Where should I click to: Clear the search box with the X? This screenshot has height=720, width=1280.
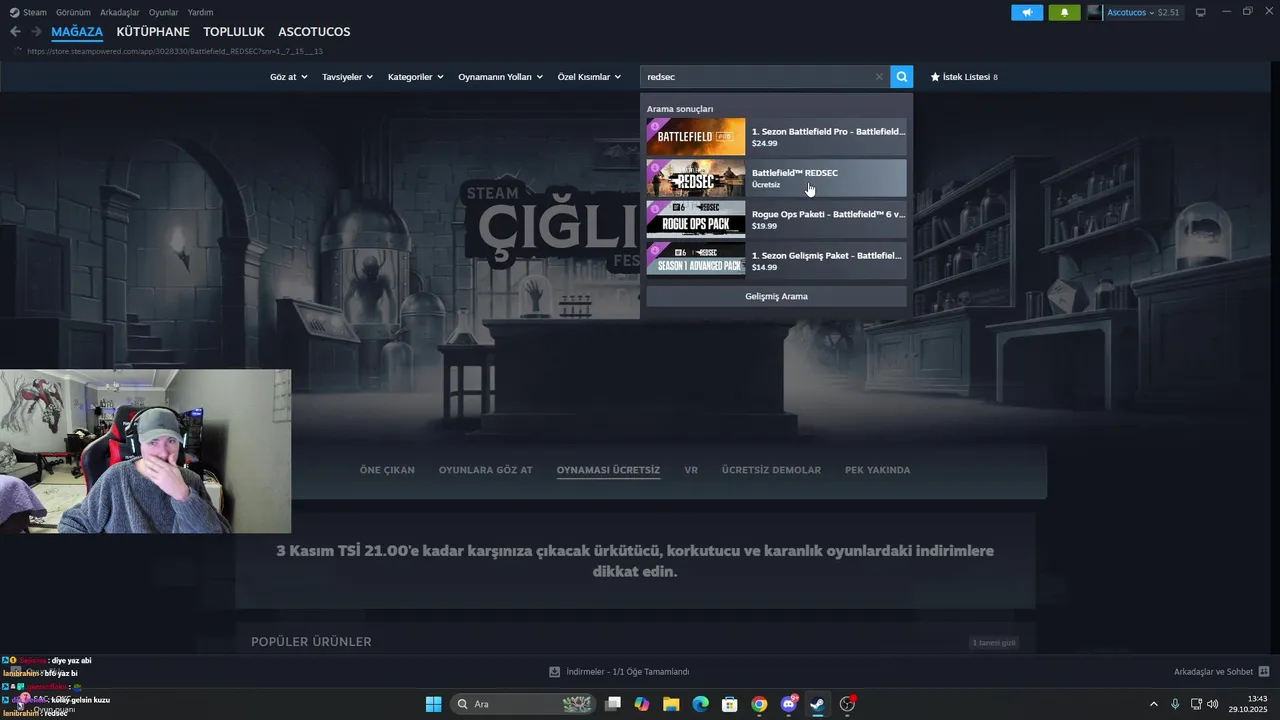pyautogui.click(x=879, y=77)
